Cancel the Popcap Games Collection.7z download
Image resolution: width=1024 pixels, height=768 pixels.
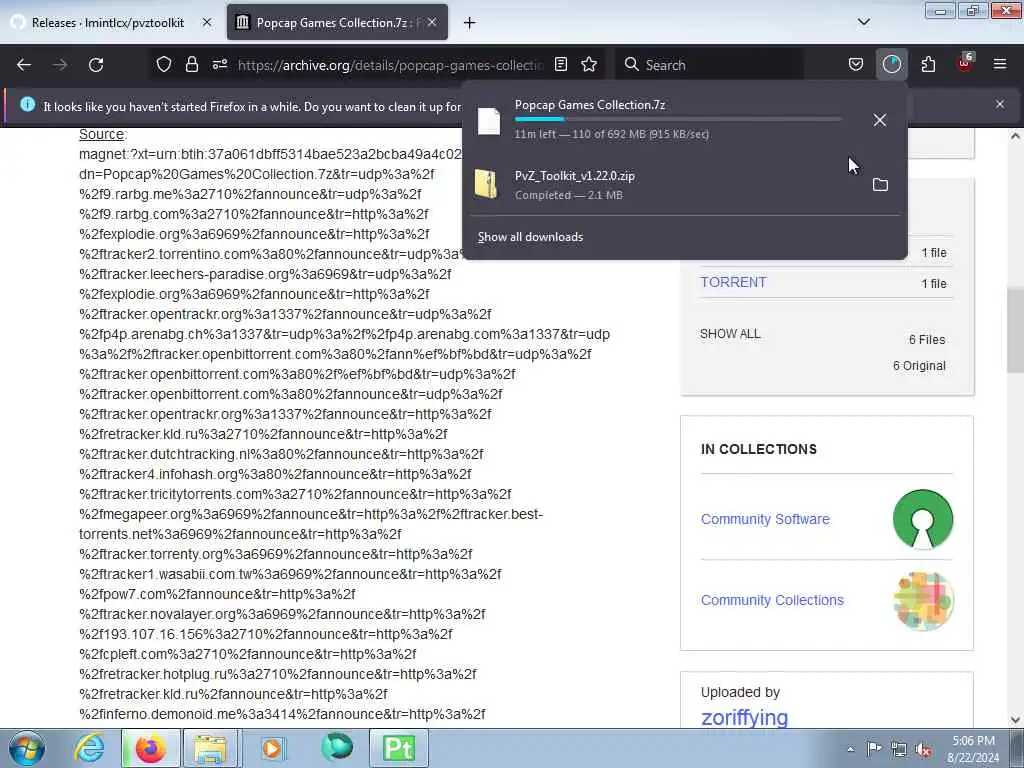tap(880, 120)
